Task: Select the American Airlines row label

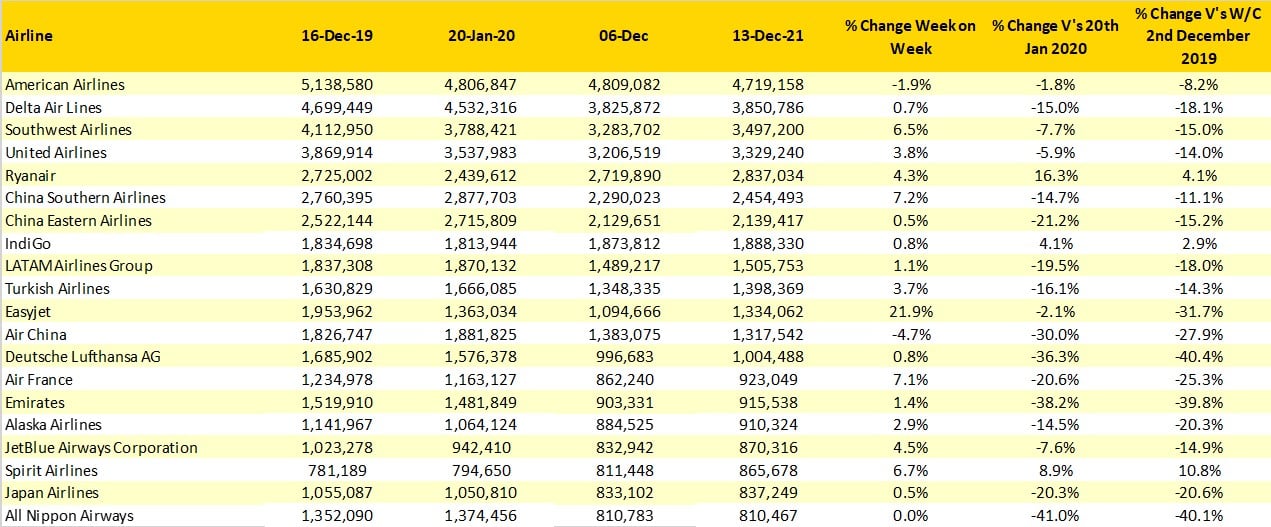Action: tap(65, 85)
